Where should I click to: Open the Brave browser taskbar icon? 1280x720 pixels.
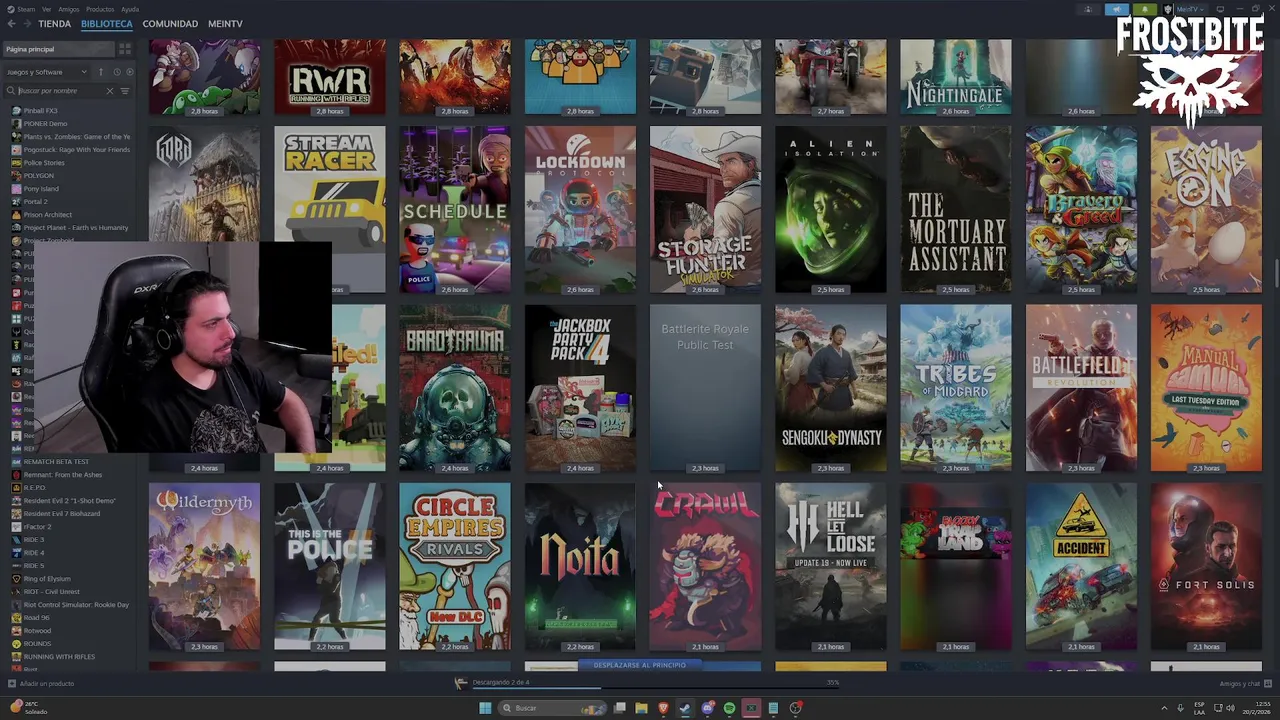[663, 708]
